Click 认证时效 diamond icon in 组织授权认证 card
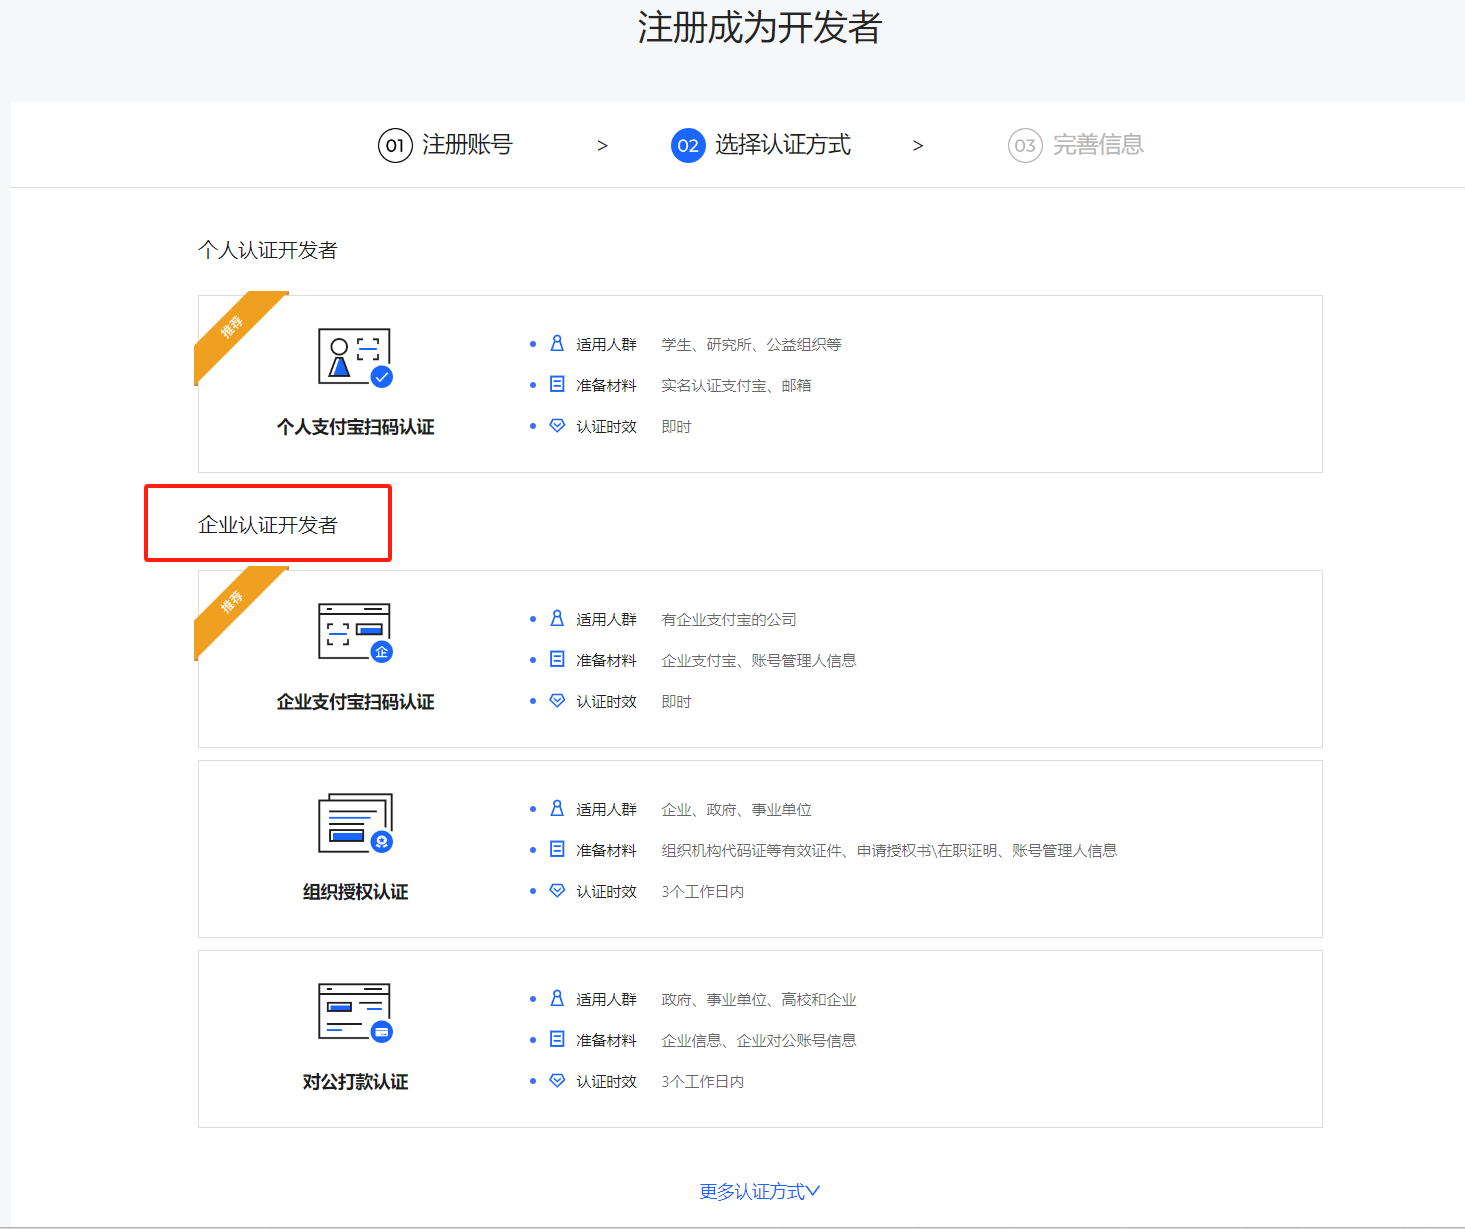1465x1229 pixels. (557, 891)
